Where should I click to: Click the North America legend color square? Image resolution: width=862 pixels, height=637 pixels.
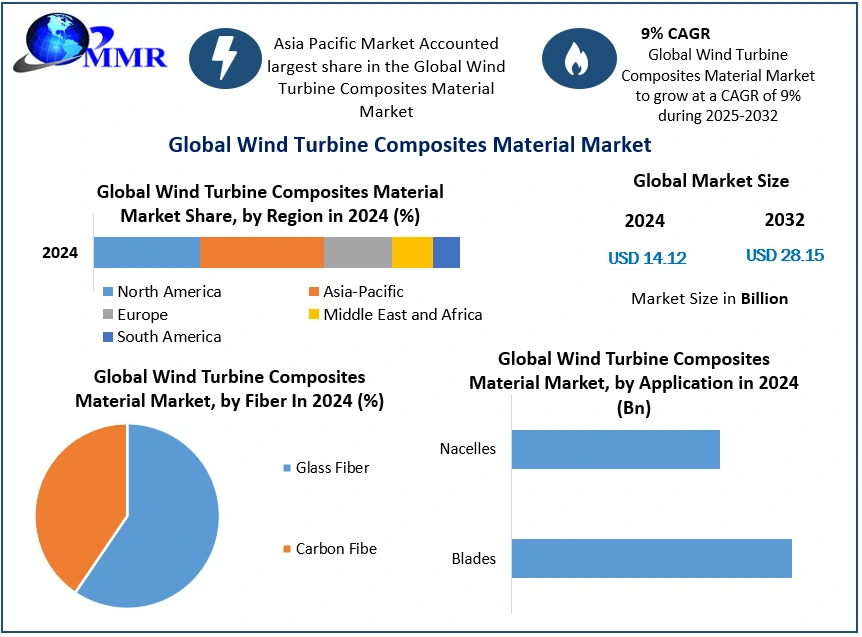coord(108,293)
